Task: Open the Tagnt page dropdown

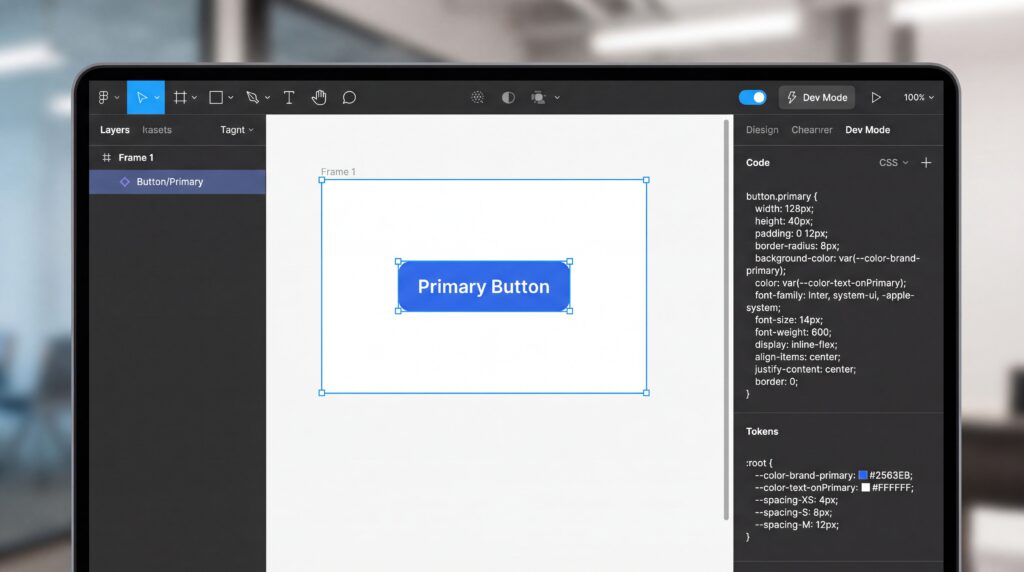Action: (x=236, y=130)
